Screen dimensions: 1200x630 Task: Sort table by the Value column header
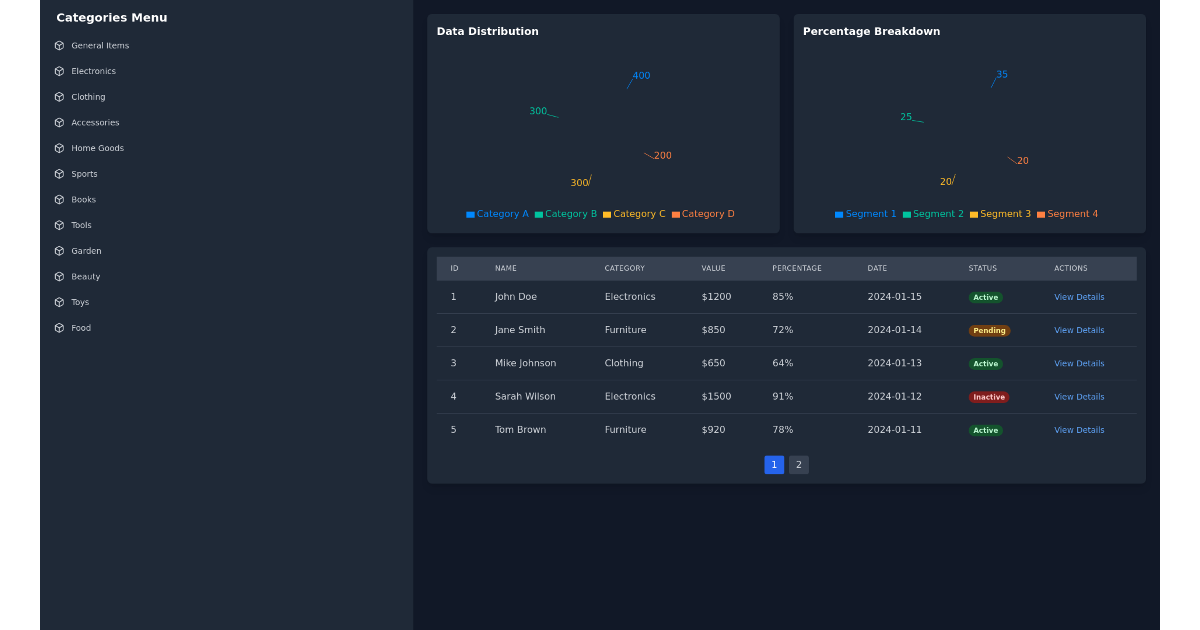pyautogui.click(x=713, y=268)
